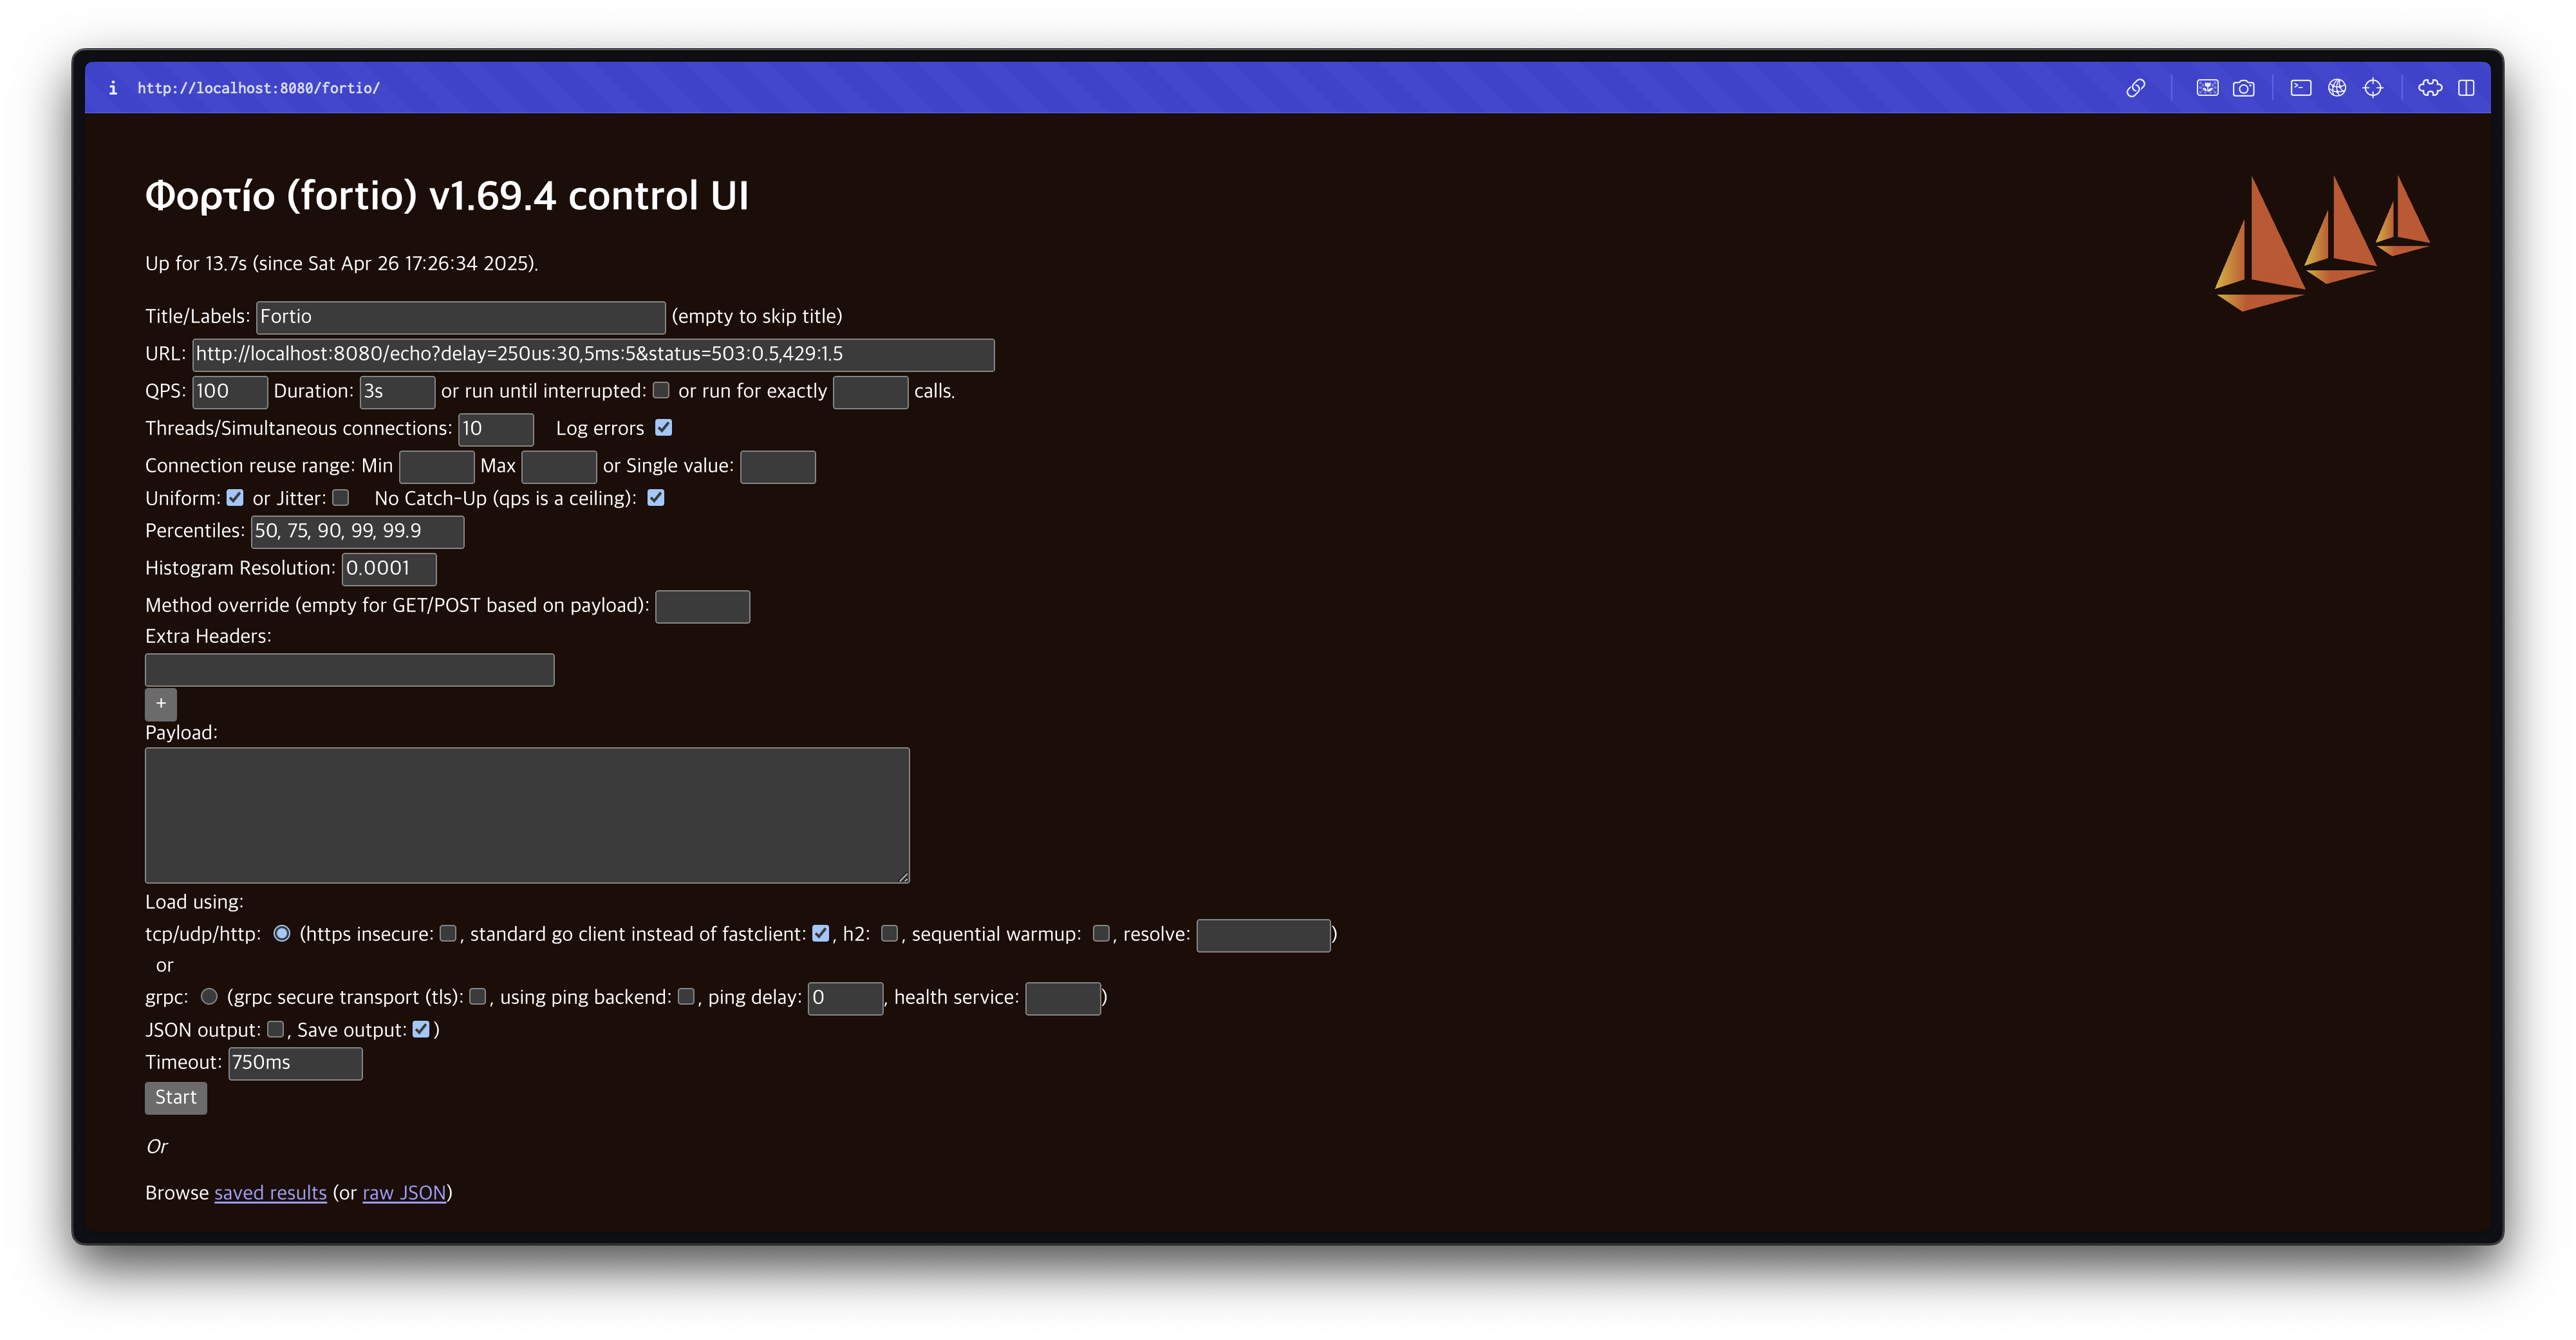Click the Percentiles input field
Viewport: 2576px width, 1340px height.
pos(357,532)
